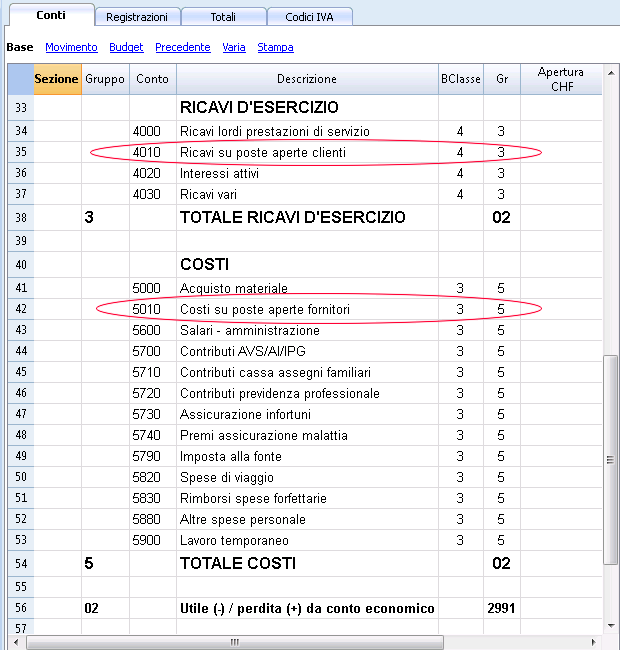620x650 pixels.
Task: Open the Stampa view link
Action: point(275,47)
